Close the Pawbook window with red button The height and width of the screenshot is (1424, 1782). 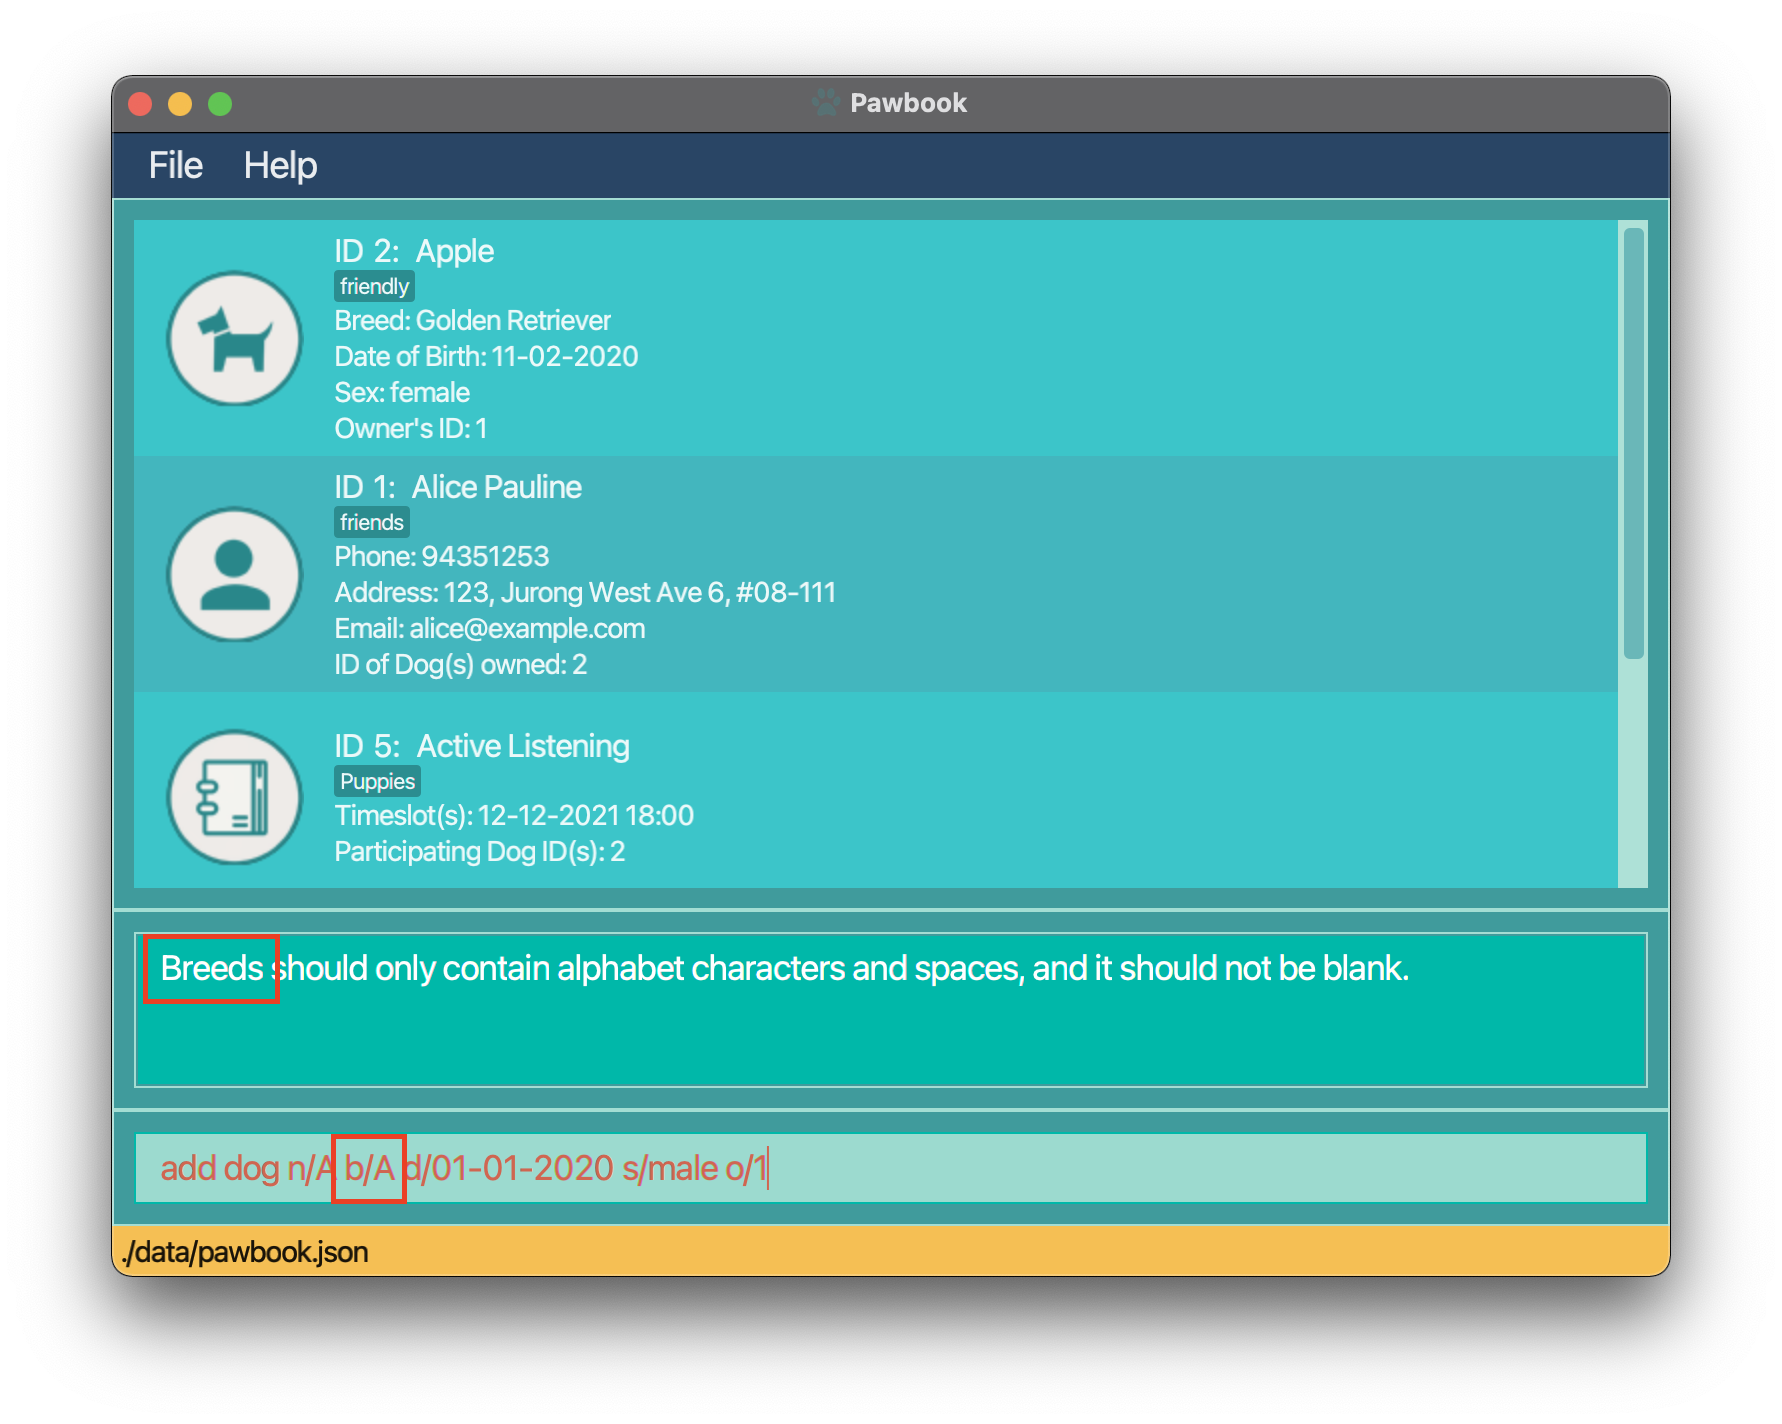click(140, 104)
